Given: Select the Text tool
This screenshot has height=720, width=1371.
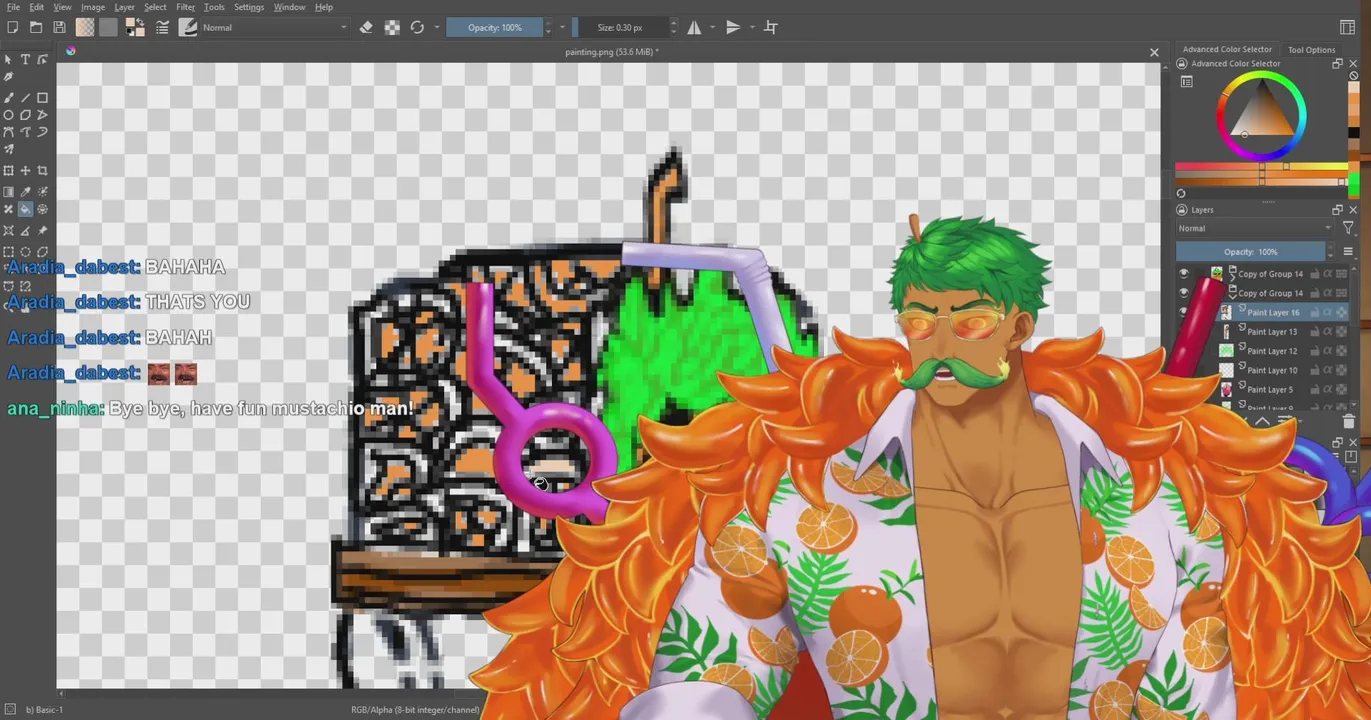Looking at the screenshot, I should point(25,60).
